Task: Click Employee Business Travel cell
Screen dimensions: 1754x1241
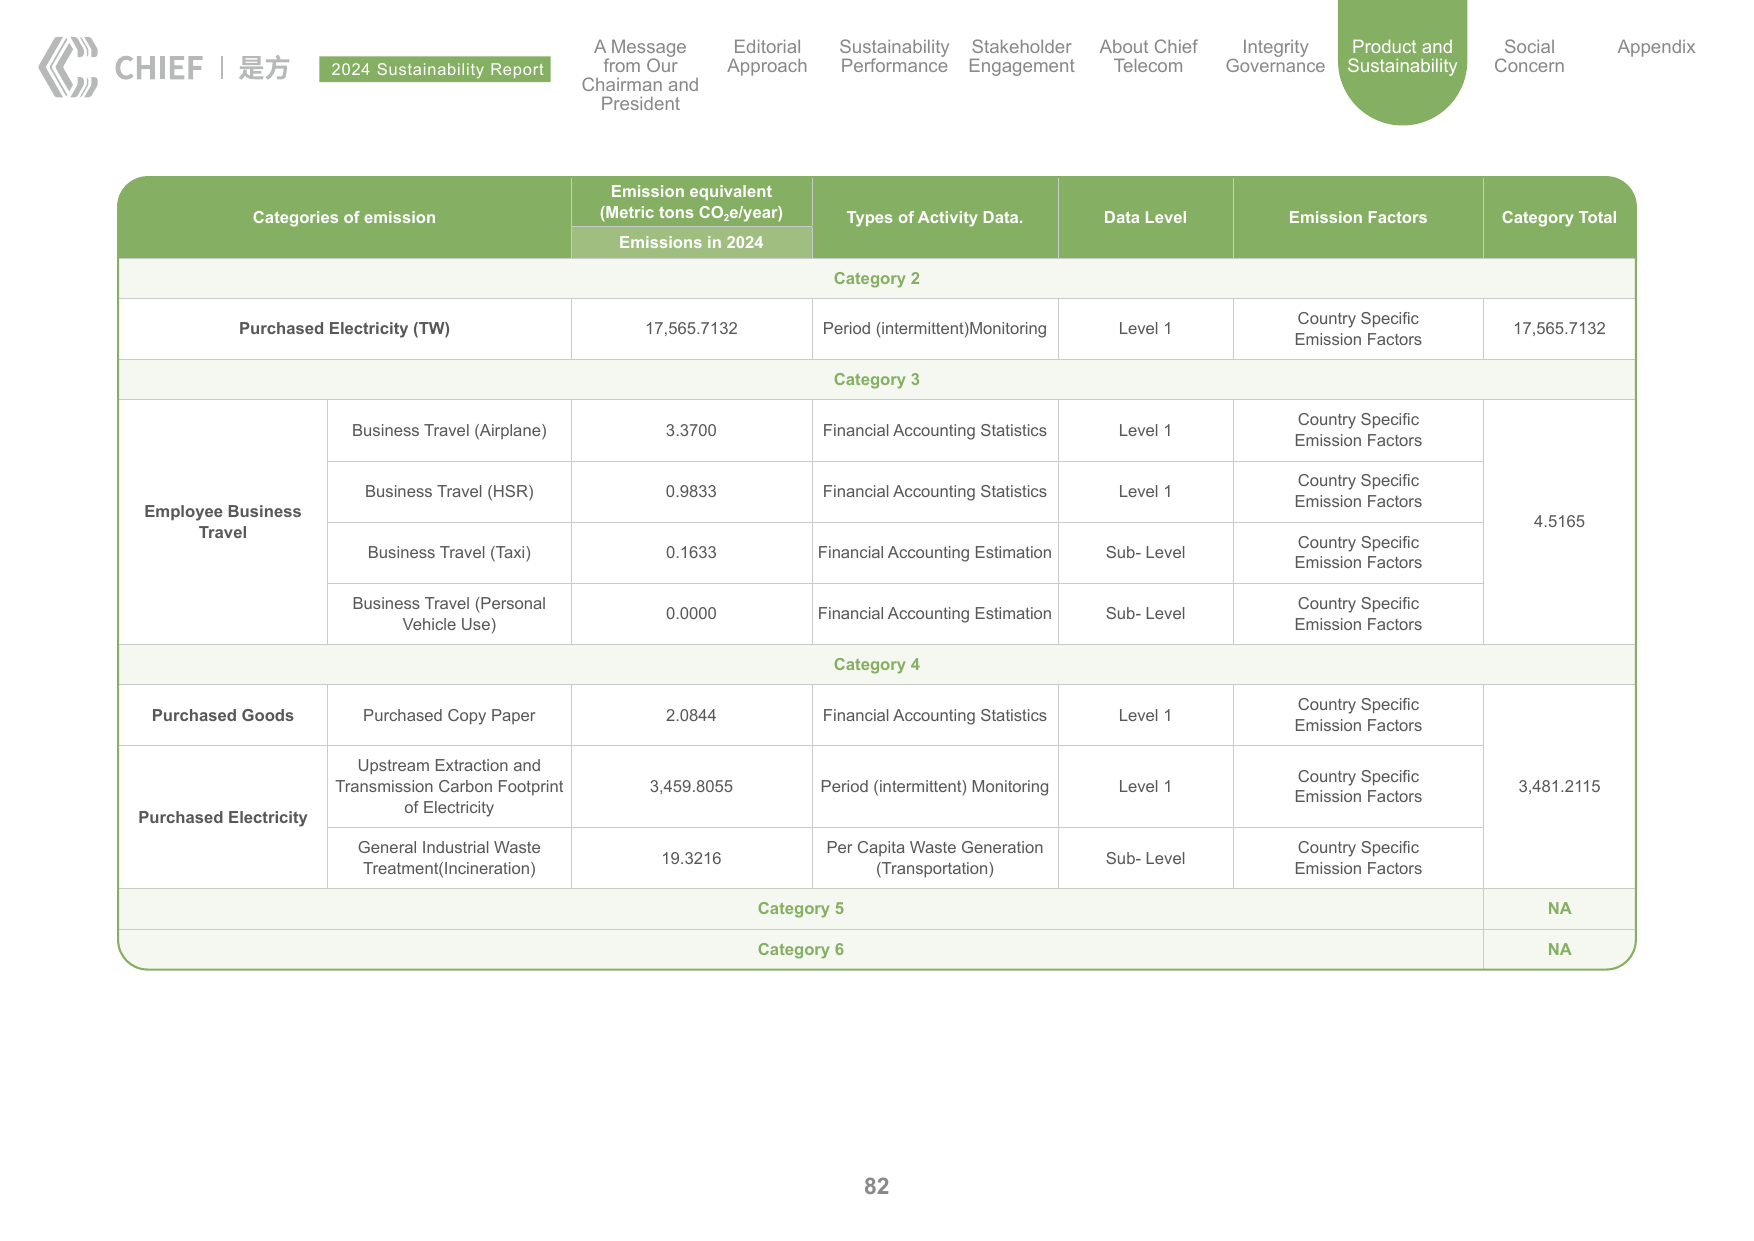Action: coord(222,522)
